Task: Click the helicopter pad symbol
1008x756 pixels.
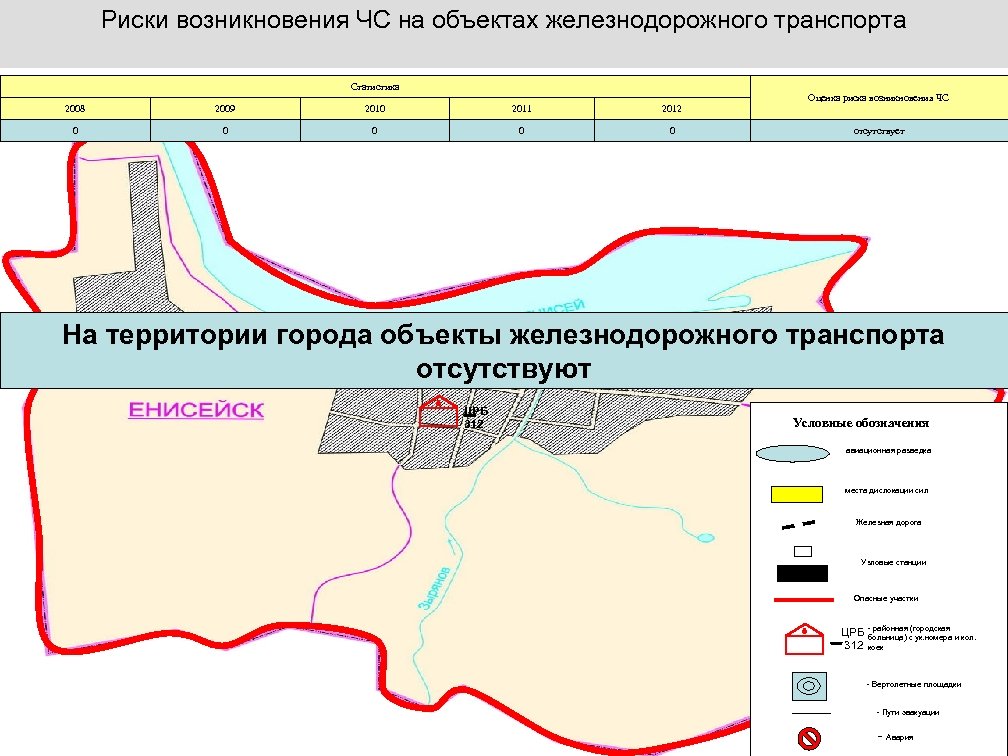Action: click(807, 685)
